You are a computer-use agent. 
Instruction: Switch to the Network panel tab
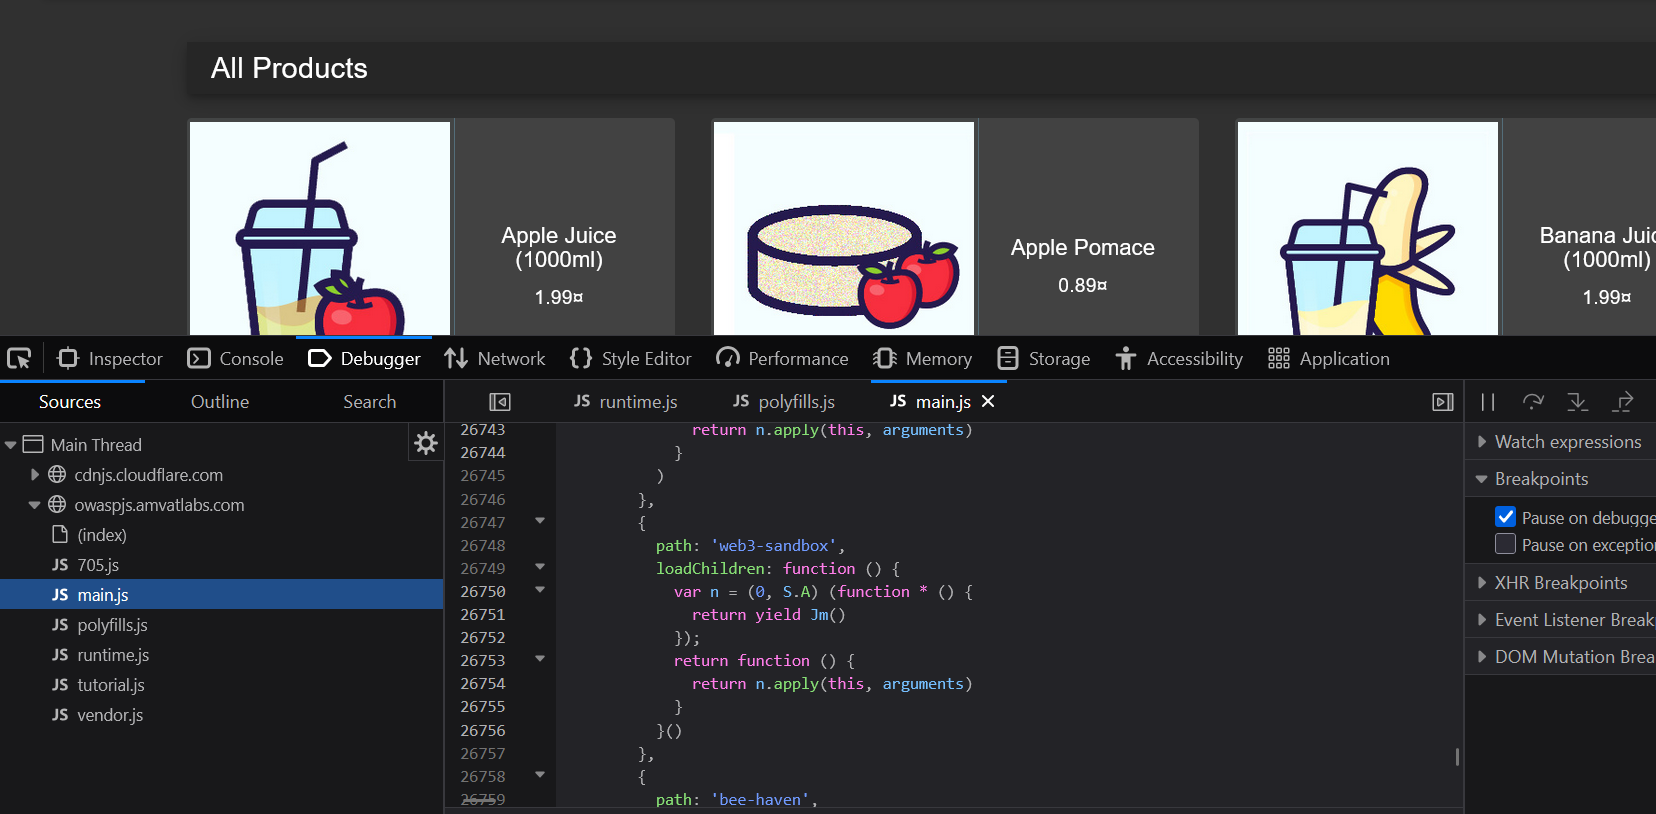495,359
